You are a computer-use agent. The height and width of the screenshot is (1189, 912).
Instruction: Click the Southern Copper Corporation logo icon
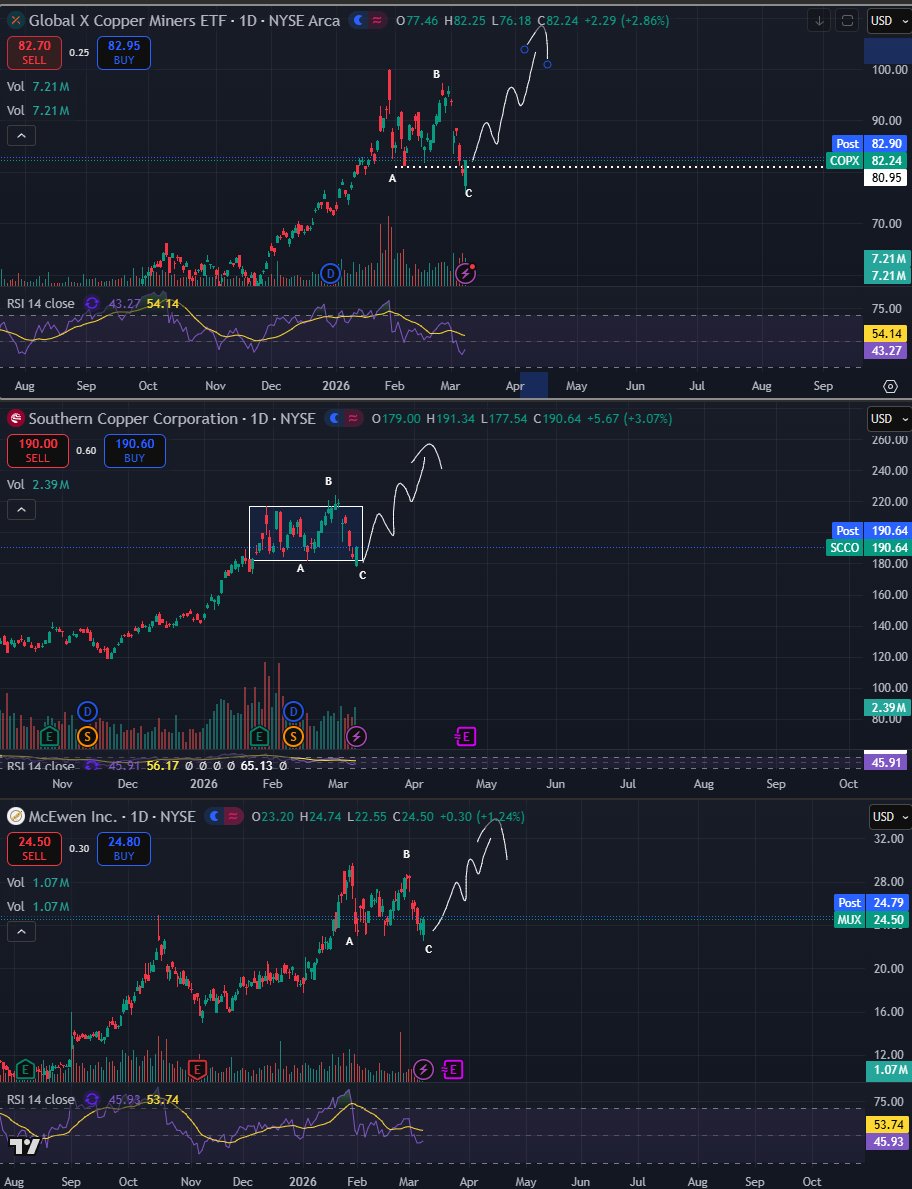(14, 419)
